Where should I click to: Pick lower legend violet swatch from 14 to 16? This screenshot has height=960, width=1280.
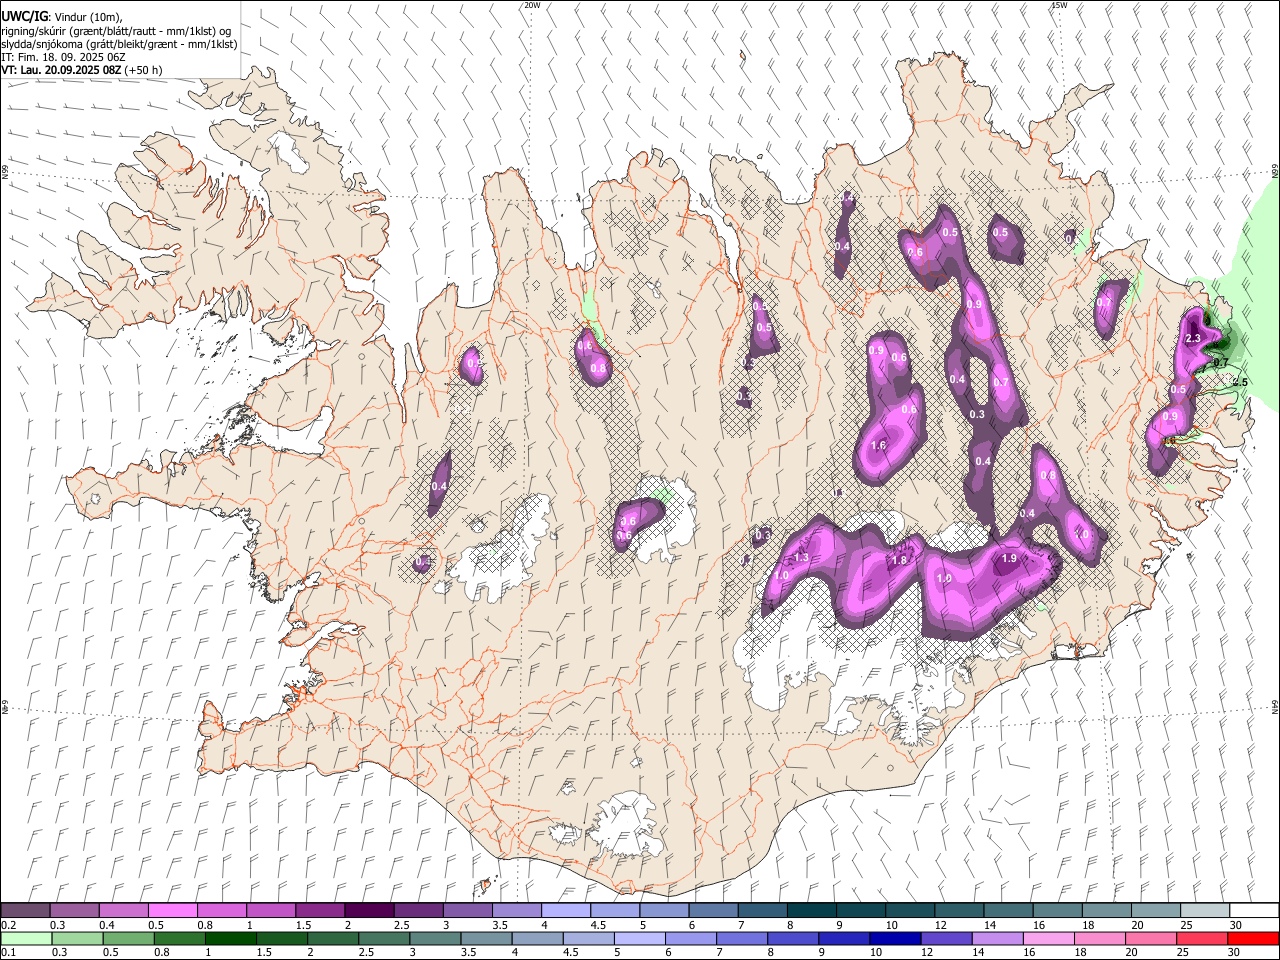point(997,939)
